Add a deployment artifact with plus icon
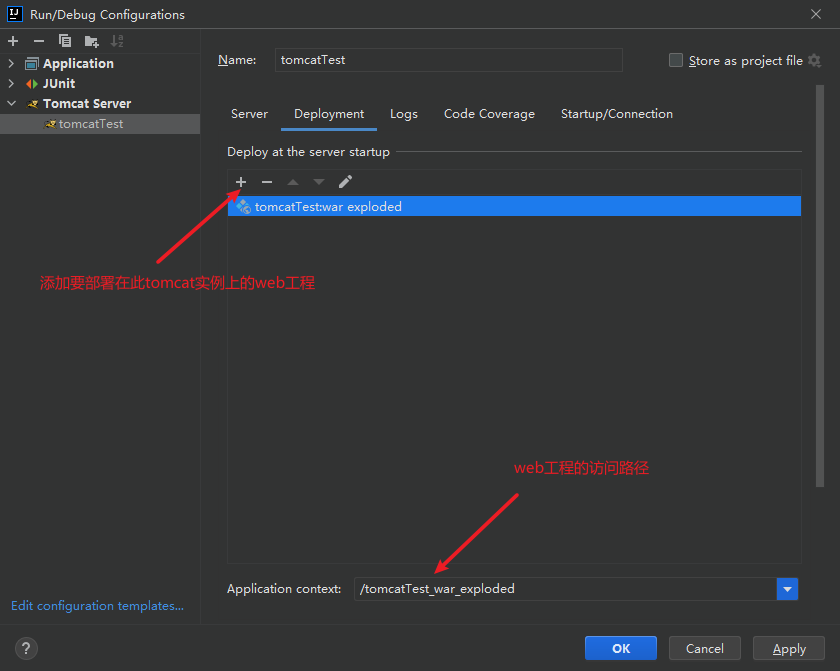This screenshot has height=671, width=840. point(241,182)
